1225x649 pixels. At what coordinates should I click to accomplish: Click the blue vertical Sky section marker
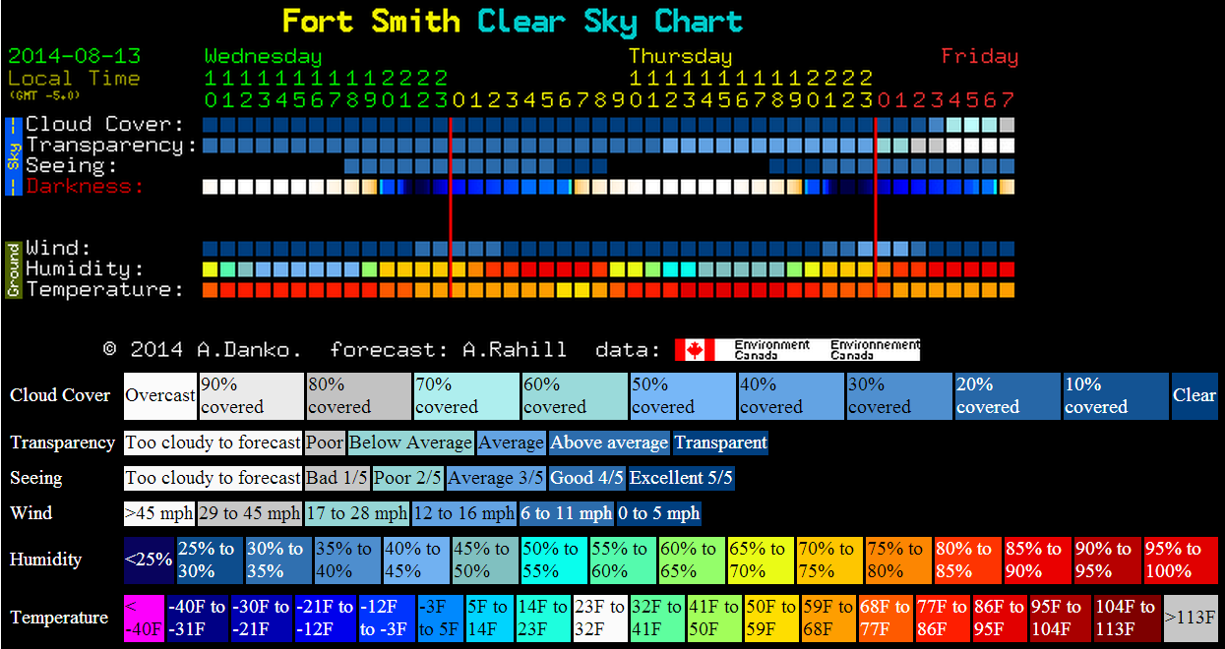[x=13, y=155]
